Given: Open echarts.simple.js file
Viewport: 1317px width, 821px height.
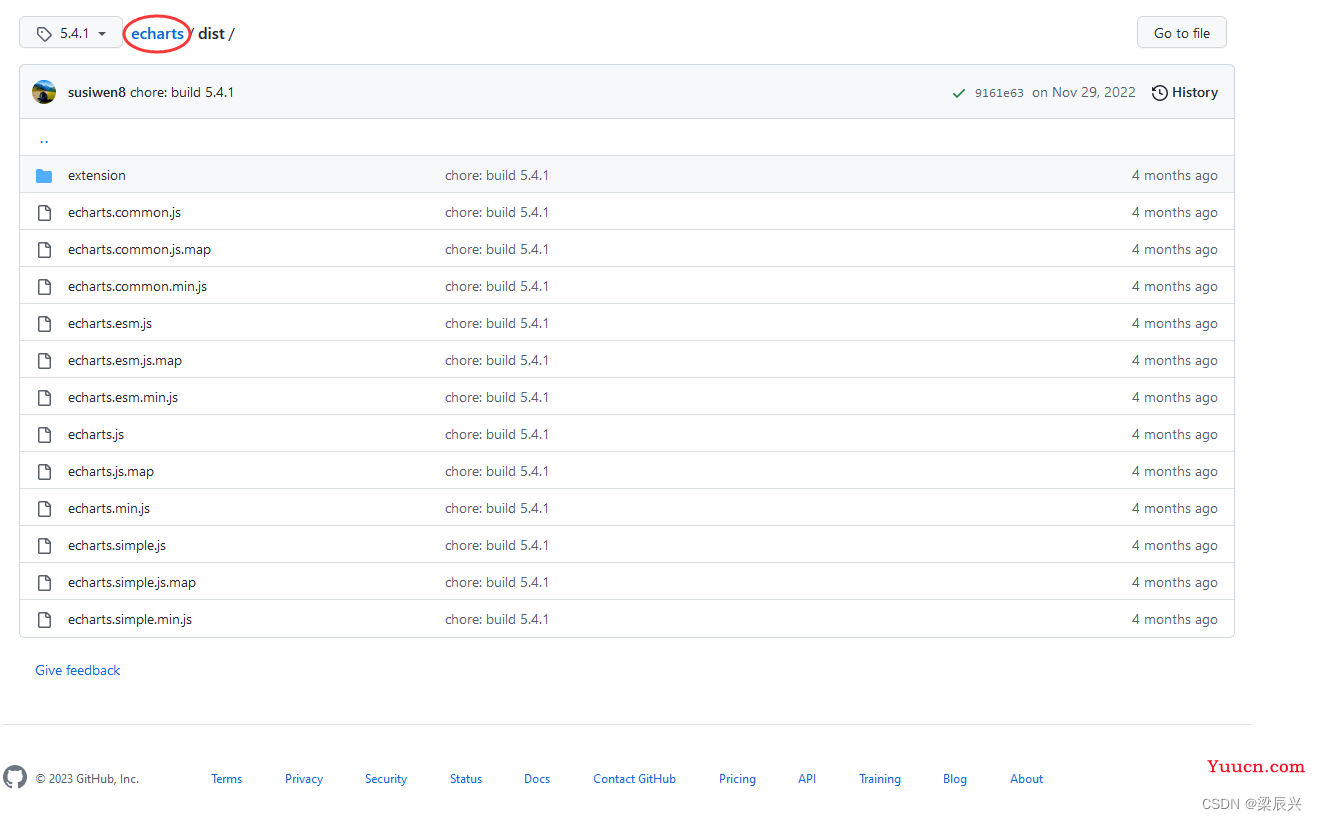Looking at the screenshot, I should click(117, 546).
